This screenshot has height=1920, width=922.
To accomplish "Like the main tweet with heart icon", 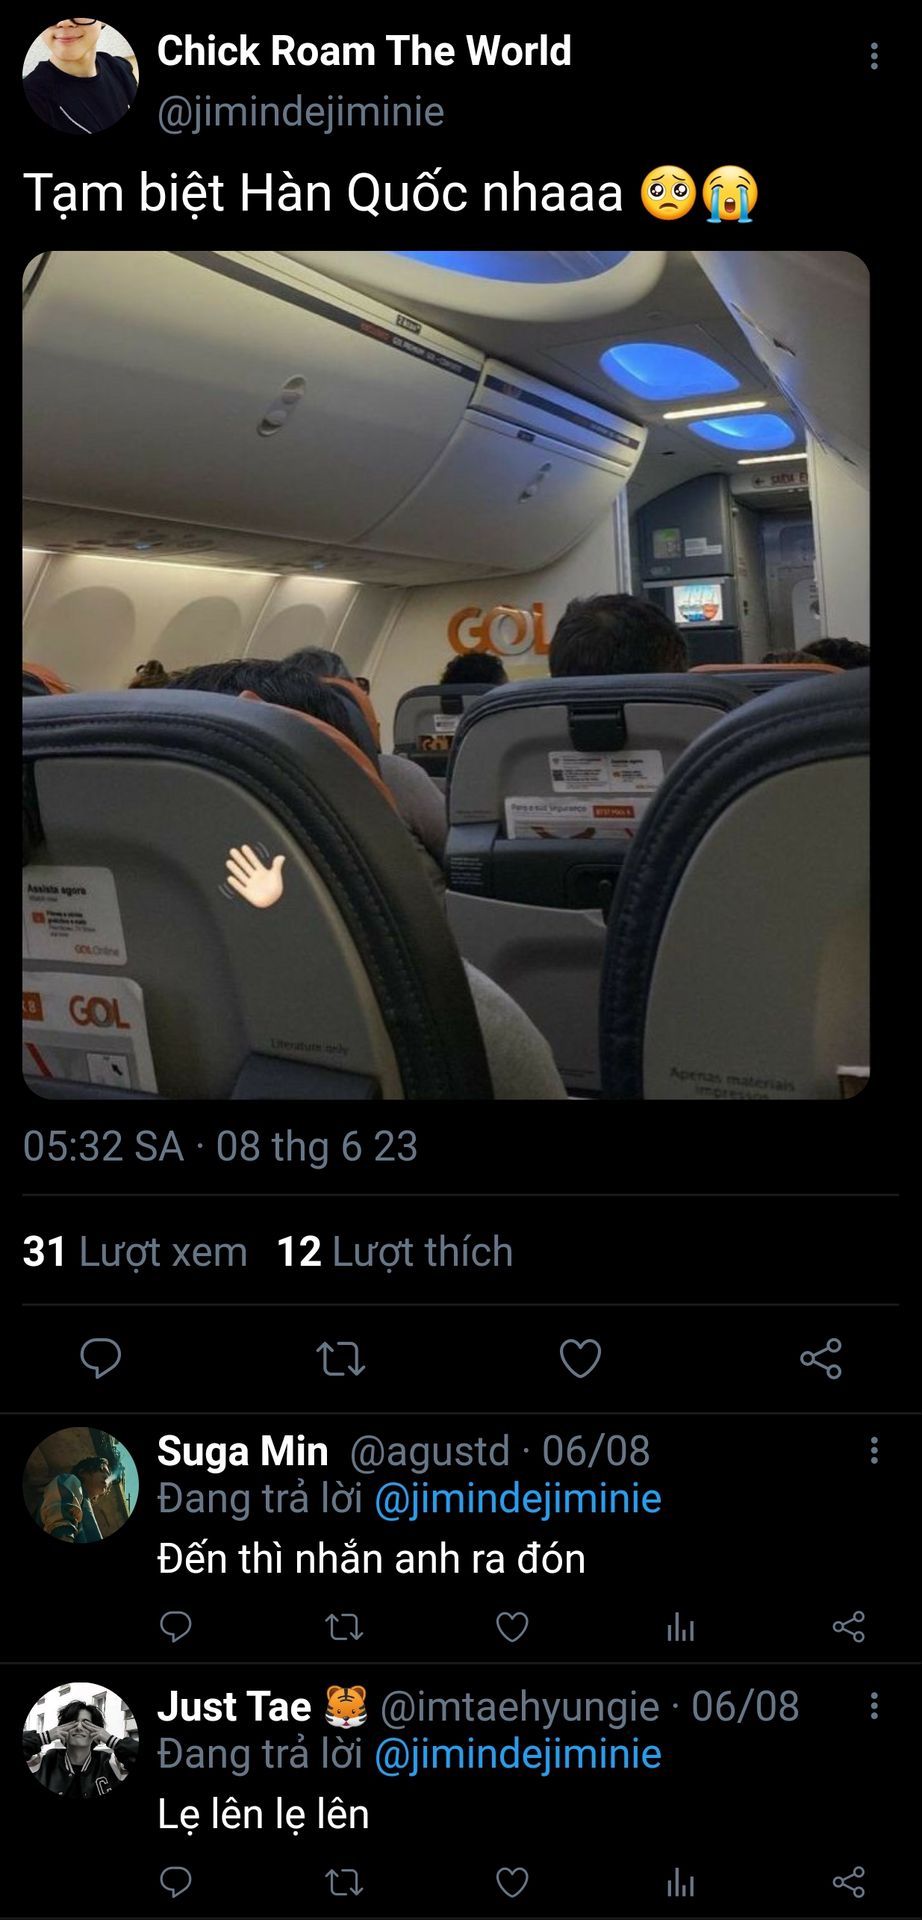I will pyautogui.click(x=580, y=1359).
